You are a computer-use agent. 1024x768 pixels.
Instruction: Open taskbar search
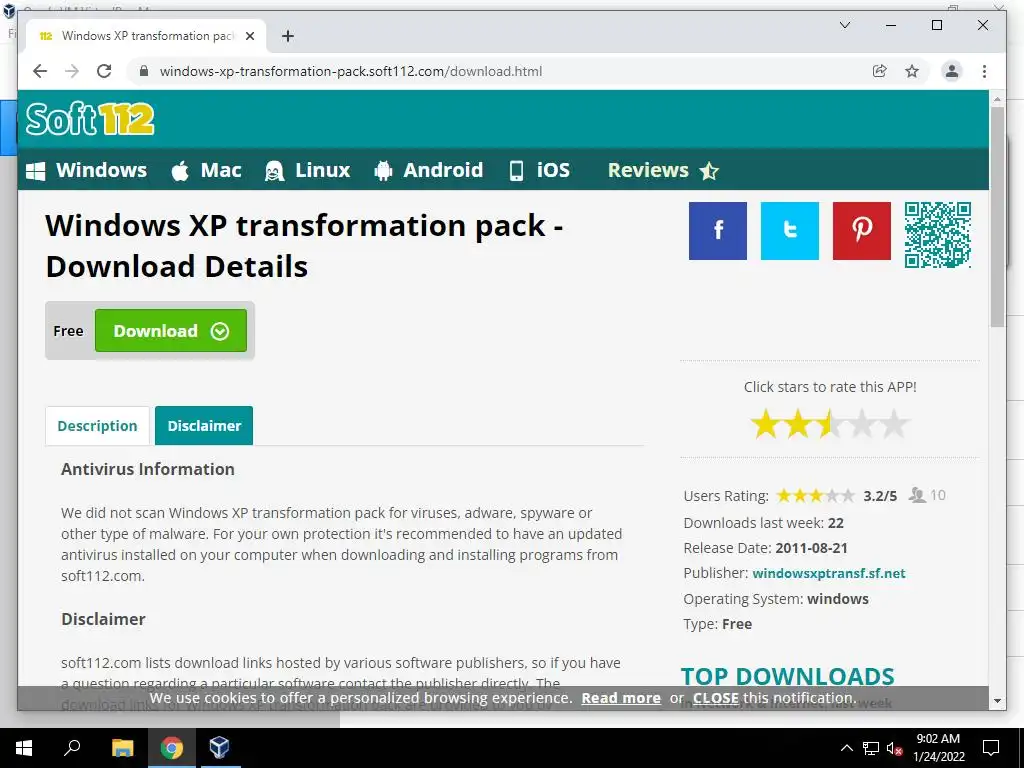pyautogui.click(x=72, y=748)
